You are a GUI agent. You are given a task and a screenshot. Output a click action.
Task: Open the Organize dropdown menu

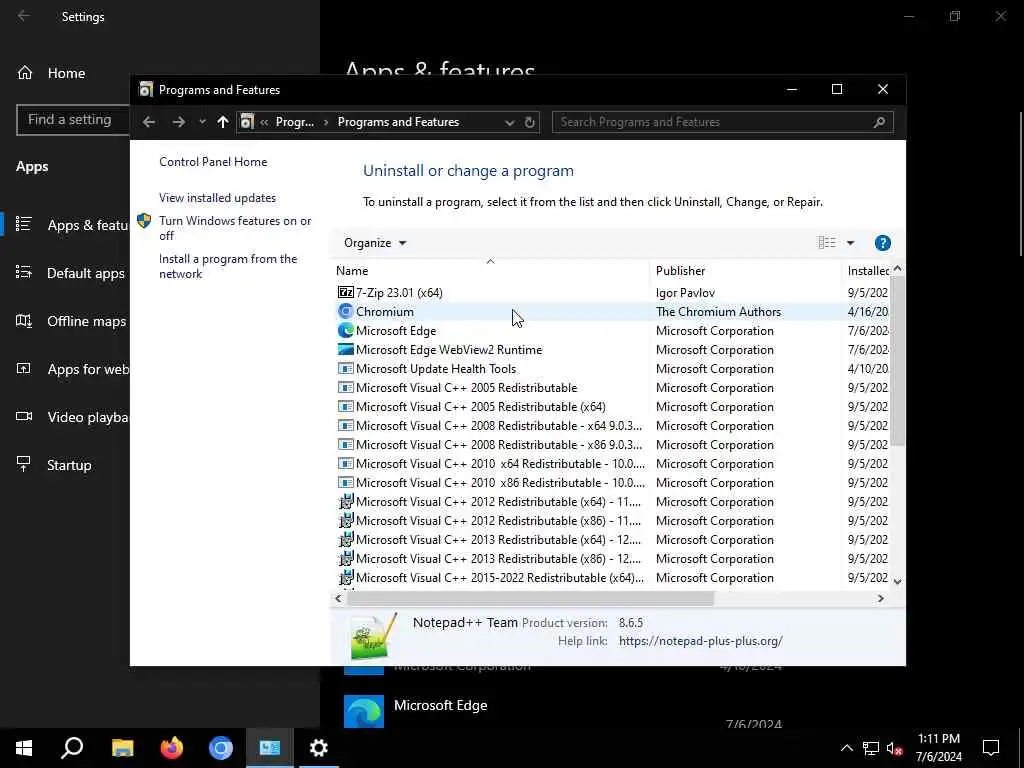click(375, 243)
